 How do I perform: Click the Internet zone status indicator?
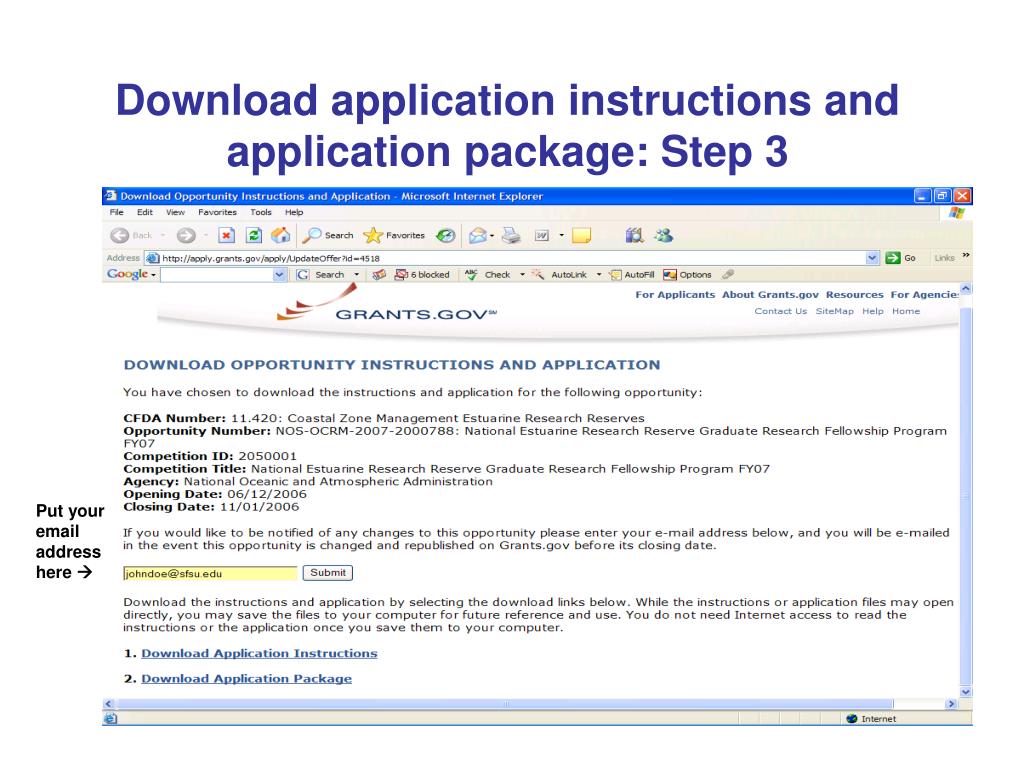(871, 719)
